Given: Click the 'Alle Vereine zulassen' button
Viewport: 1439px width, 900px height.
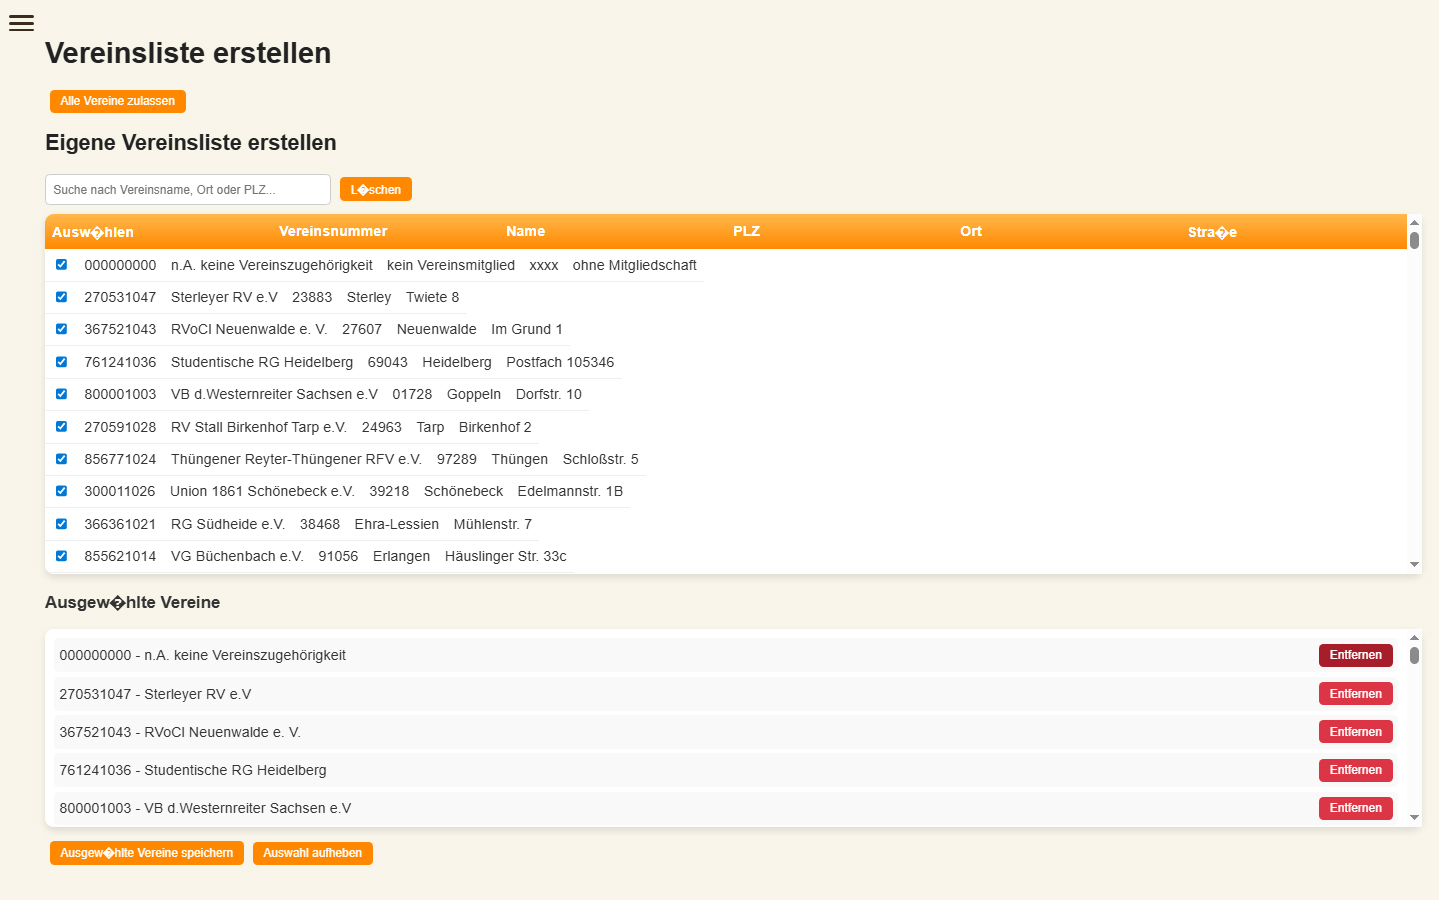Looking at the screenshot, I should tap(117, 101).
